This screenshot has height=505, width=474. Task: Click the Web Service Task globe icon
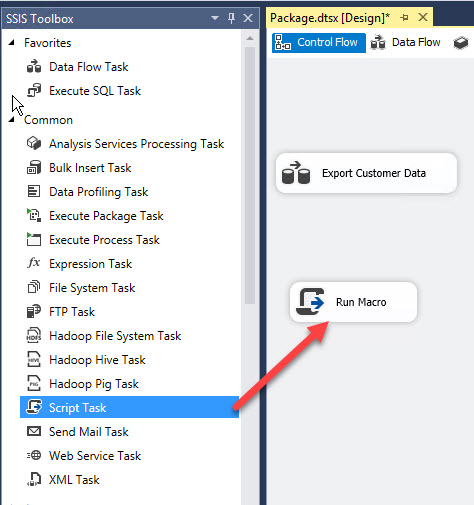(x=34, y=456)
